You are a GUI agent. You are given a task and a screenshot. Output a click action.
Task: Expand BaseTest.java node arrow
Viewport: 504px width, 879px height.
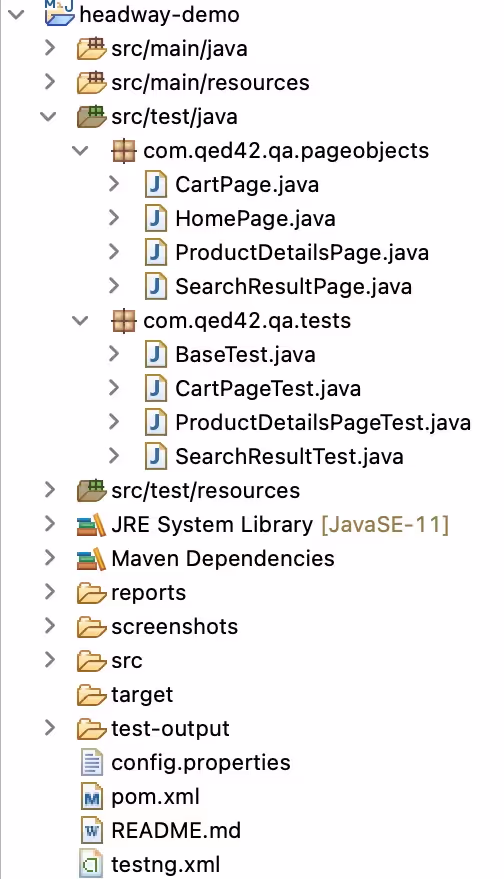[114, 354]
